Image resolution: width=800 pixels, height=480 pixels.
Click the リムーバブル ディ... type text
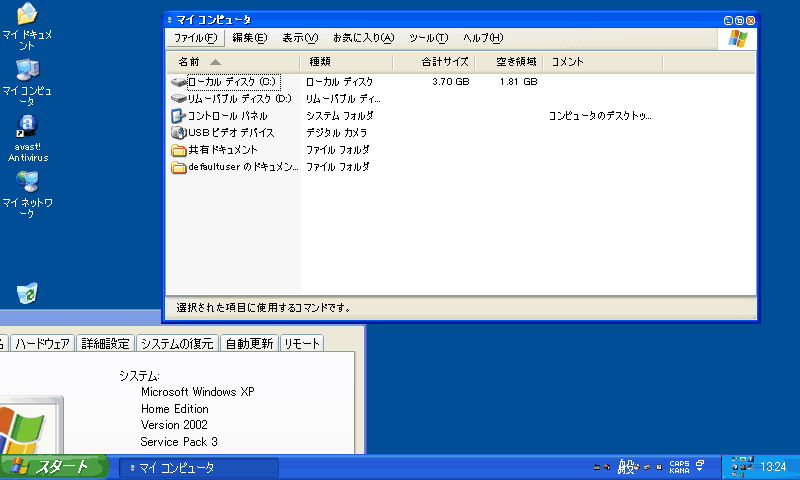pyautogui.click(x=343, y=98)
